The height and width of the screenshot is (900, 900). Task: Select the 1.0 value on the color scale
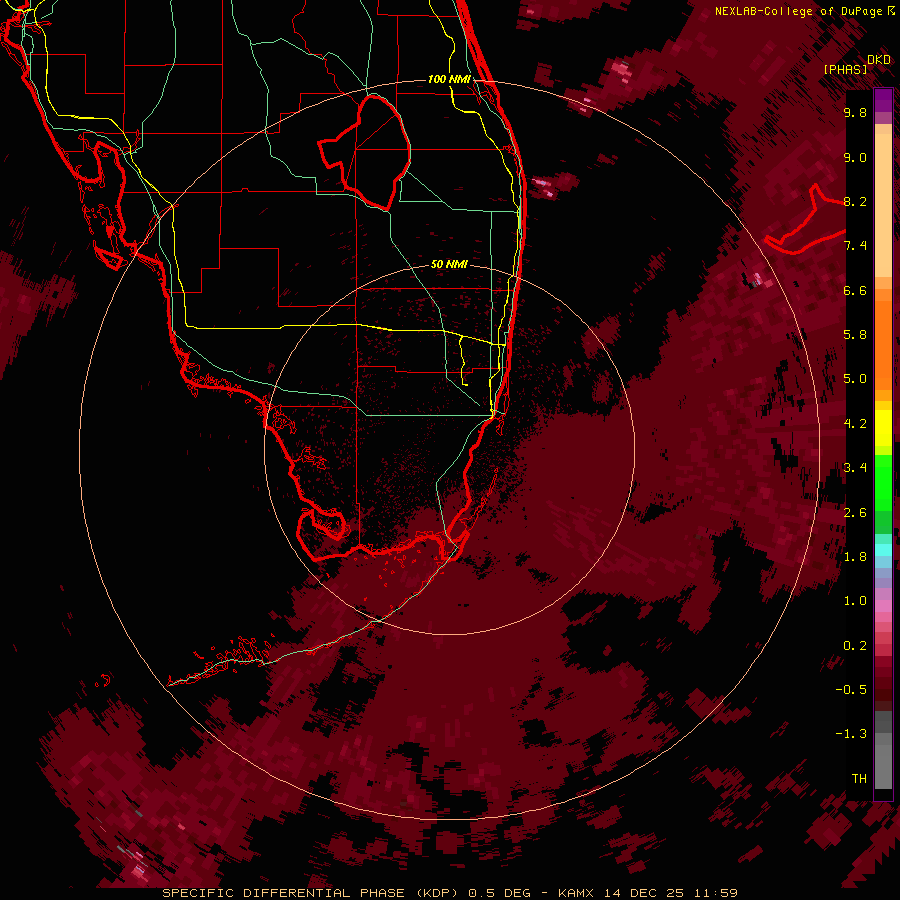(855, 601)
